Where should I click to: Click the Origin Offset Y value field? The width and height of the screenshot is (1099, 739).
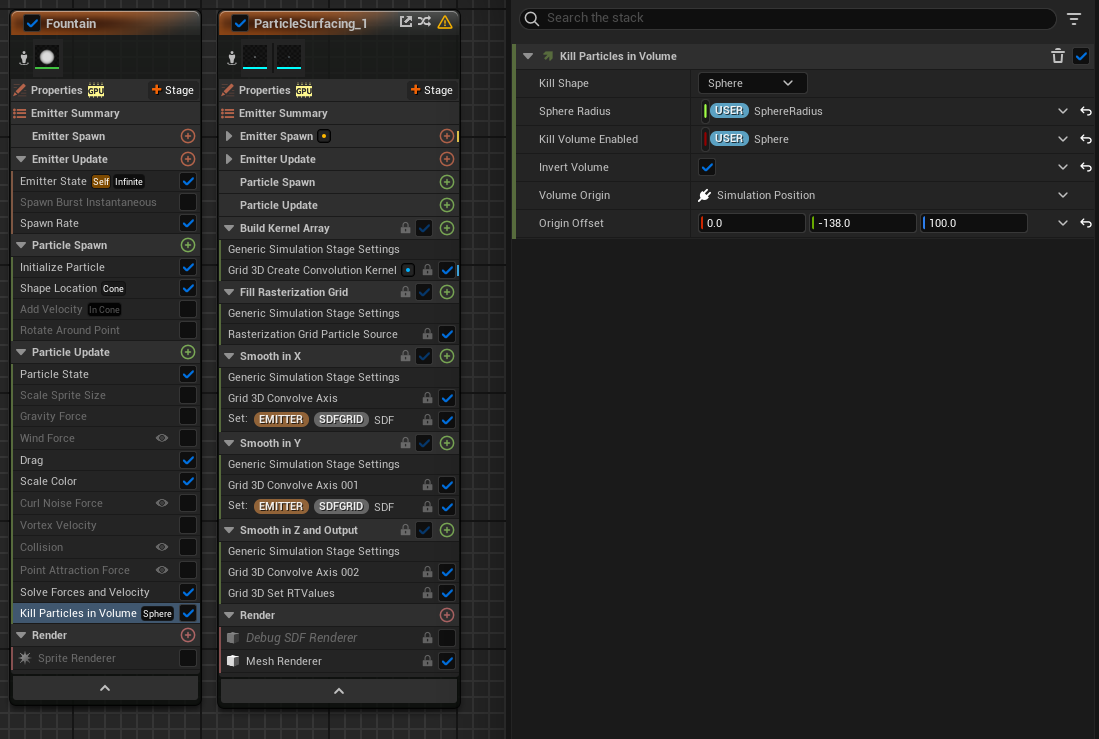(862, 223)
